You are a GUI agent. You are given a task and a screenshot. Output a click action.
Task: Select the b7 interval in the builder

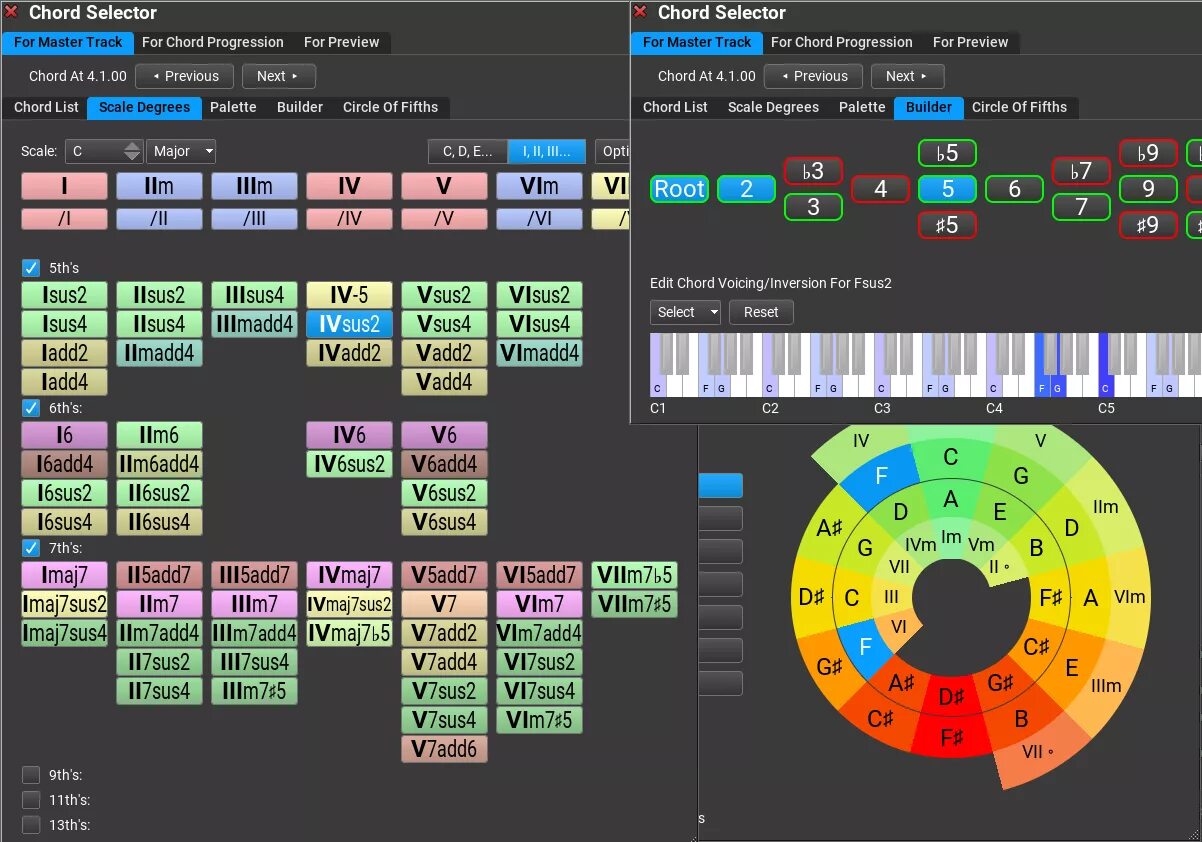pyautogui.click(x=1081, y=170)
